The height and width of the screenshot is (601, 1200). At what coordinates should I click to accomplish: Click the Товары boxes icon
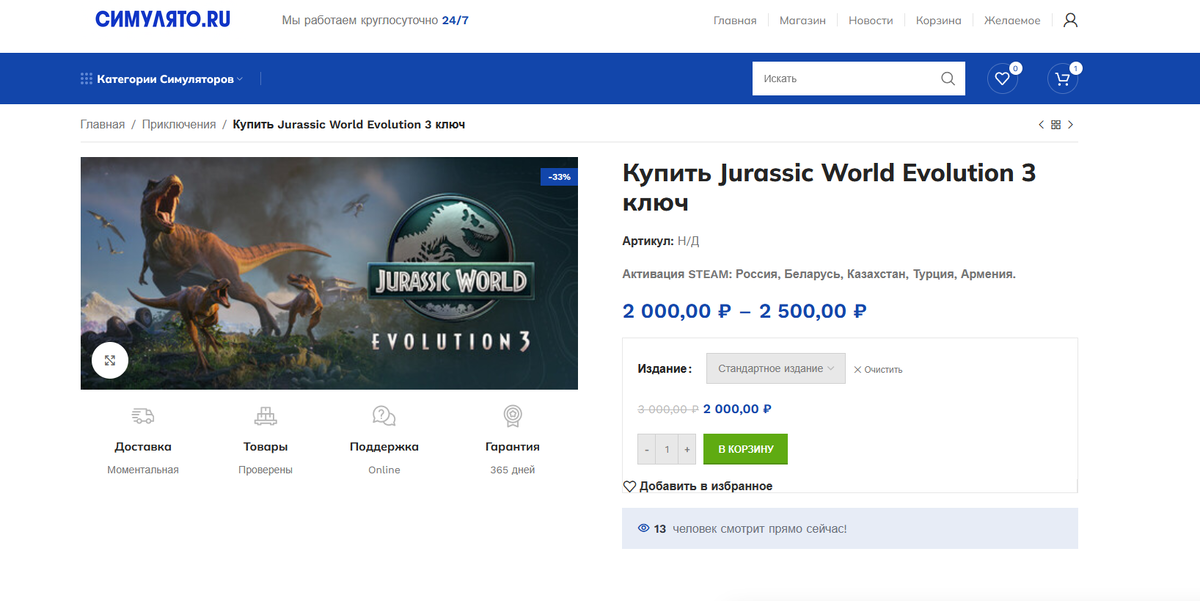265,415
